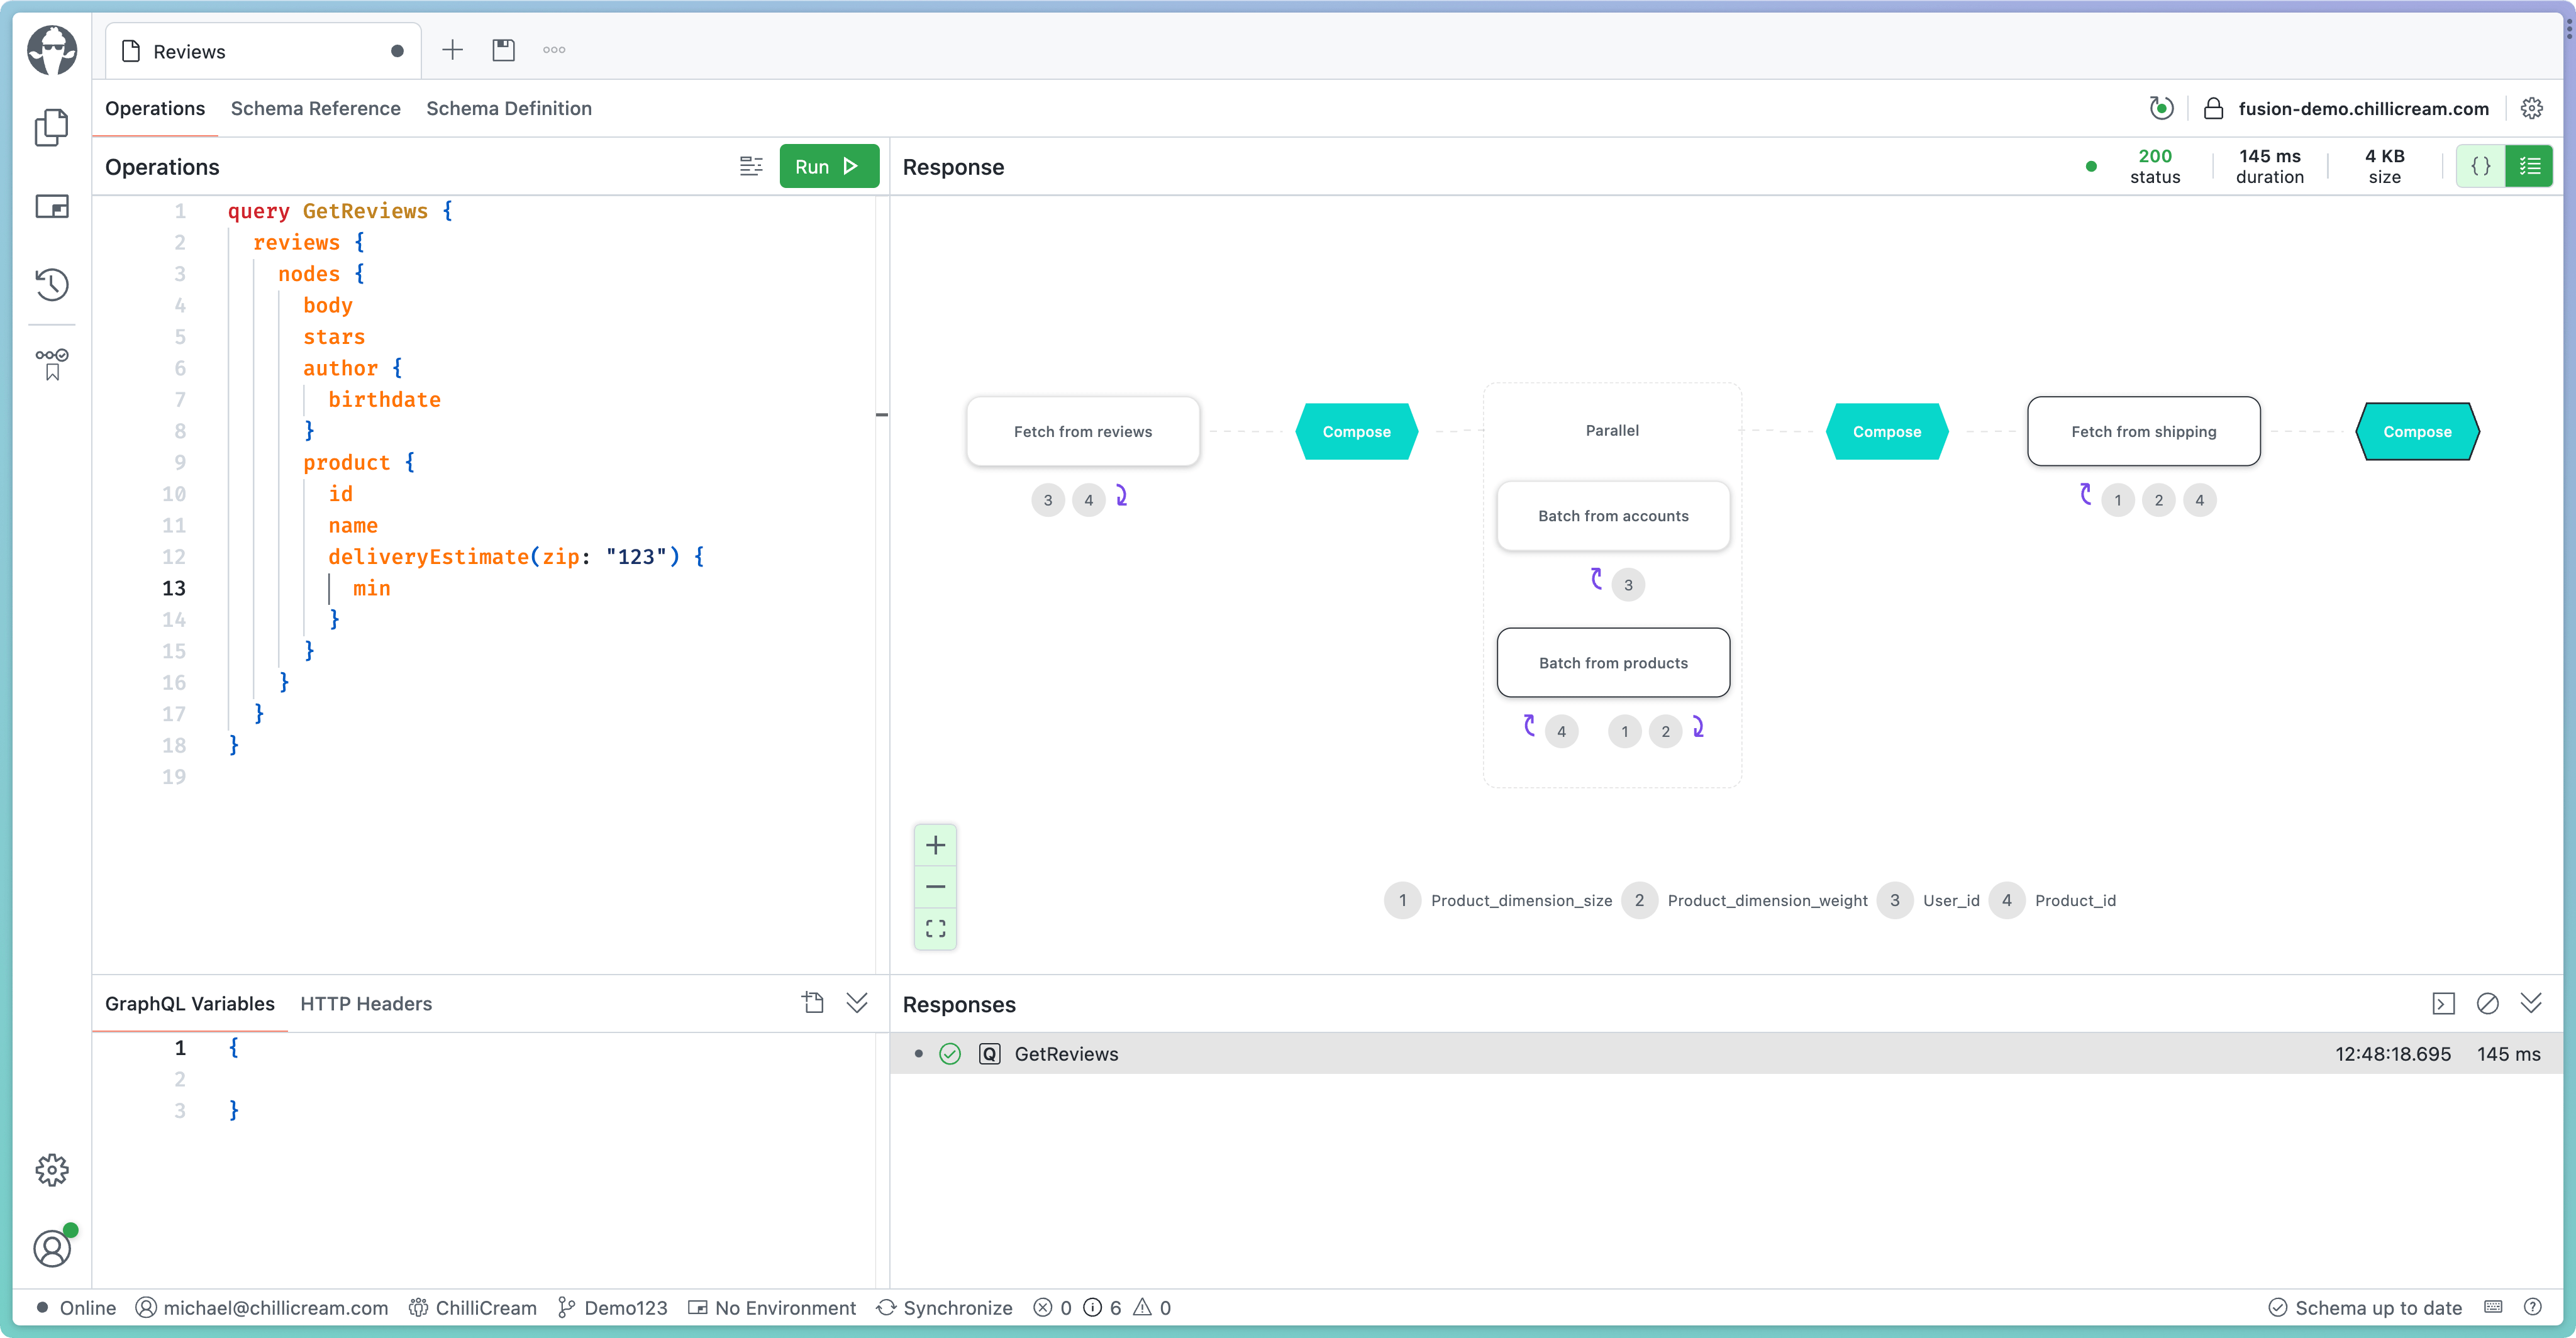
Task: Select the last Compose node
Action: tap(2417, 431)
